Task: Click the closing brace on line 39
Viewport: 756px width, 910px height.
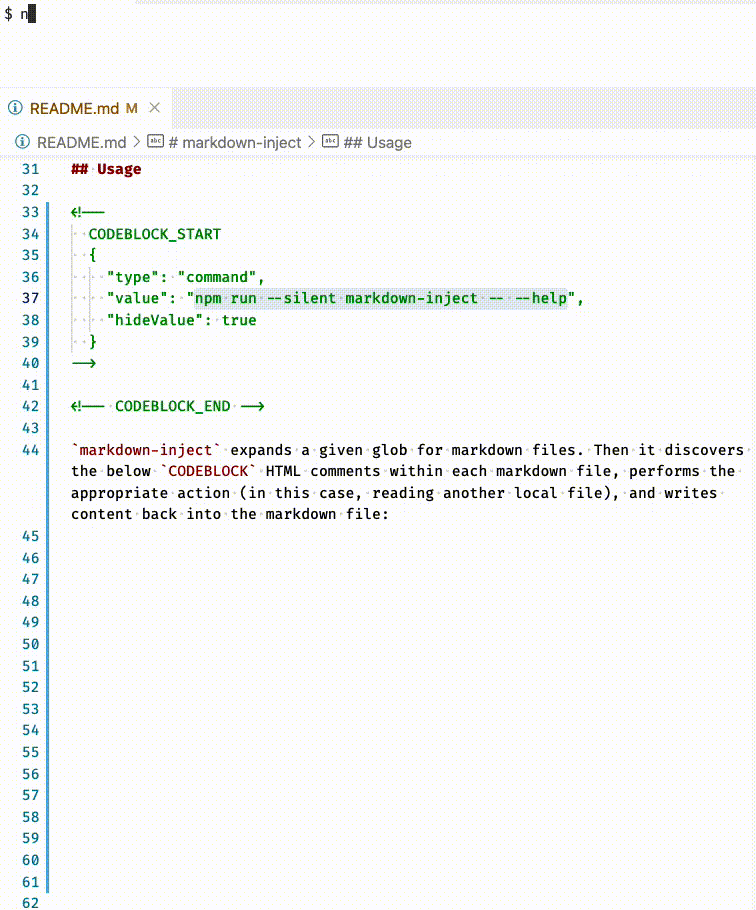Action: [92, 342]
